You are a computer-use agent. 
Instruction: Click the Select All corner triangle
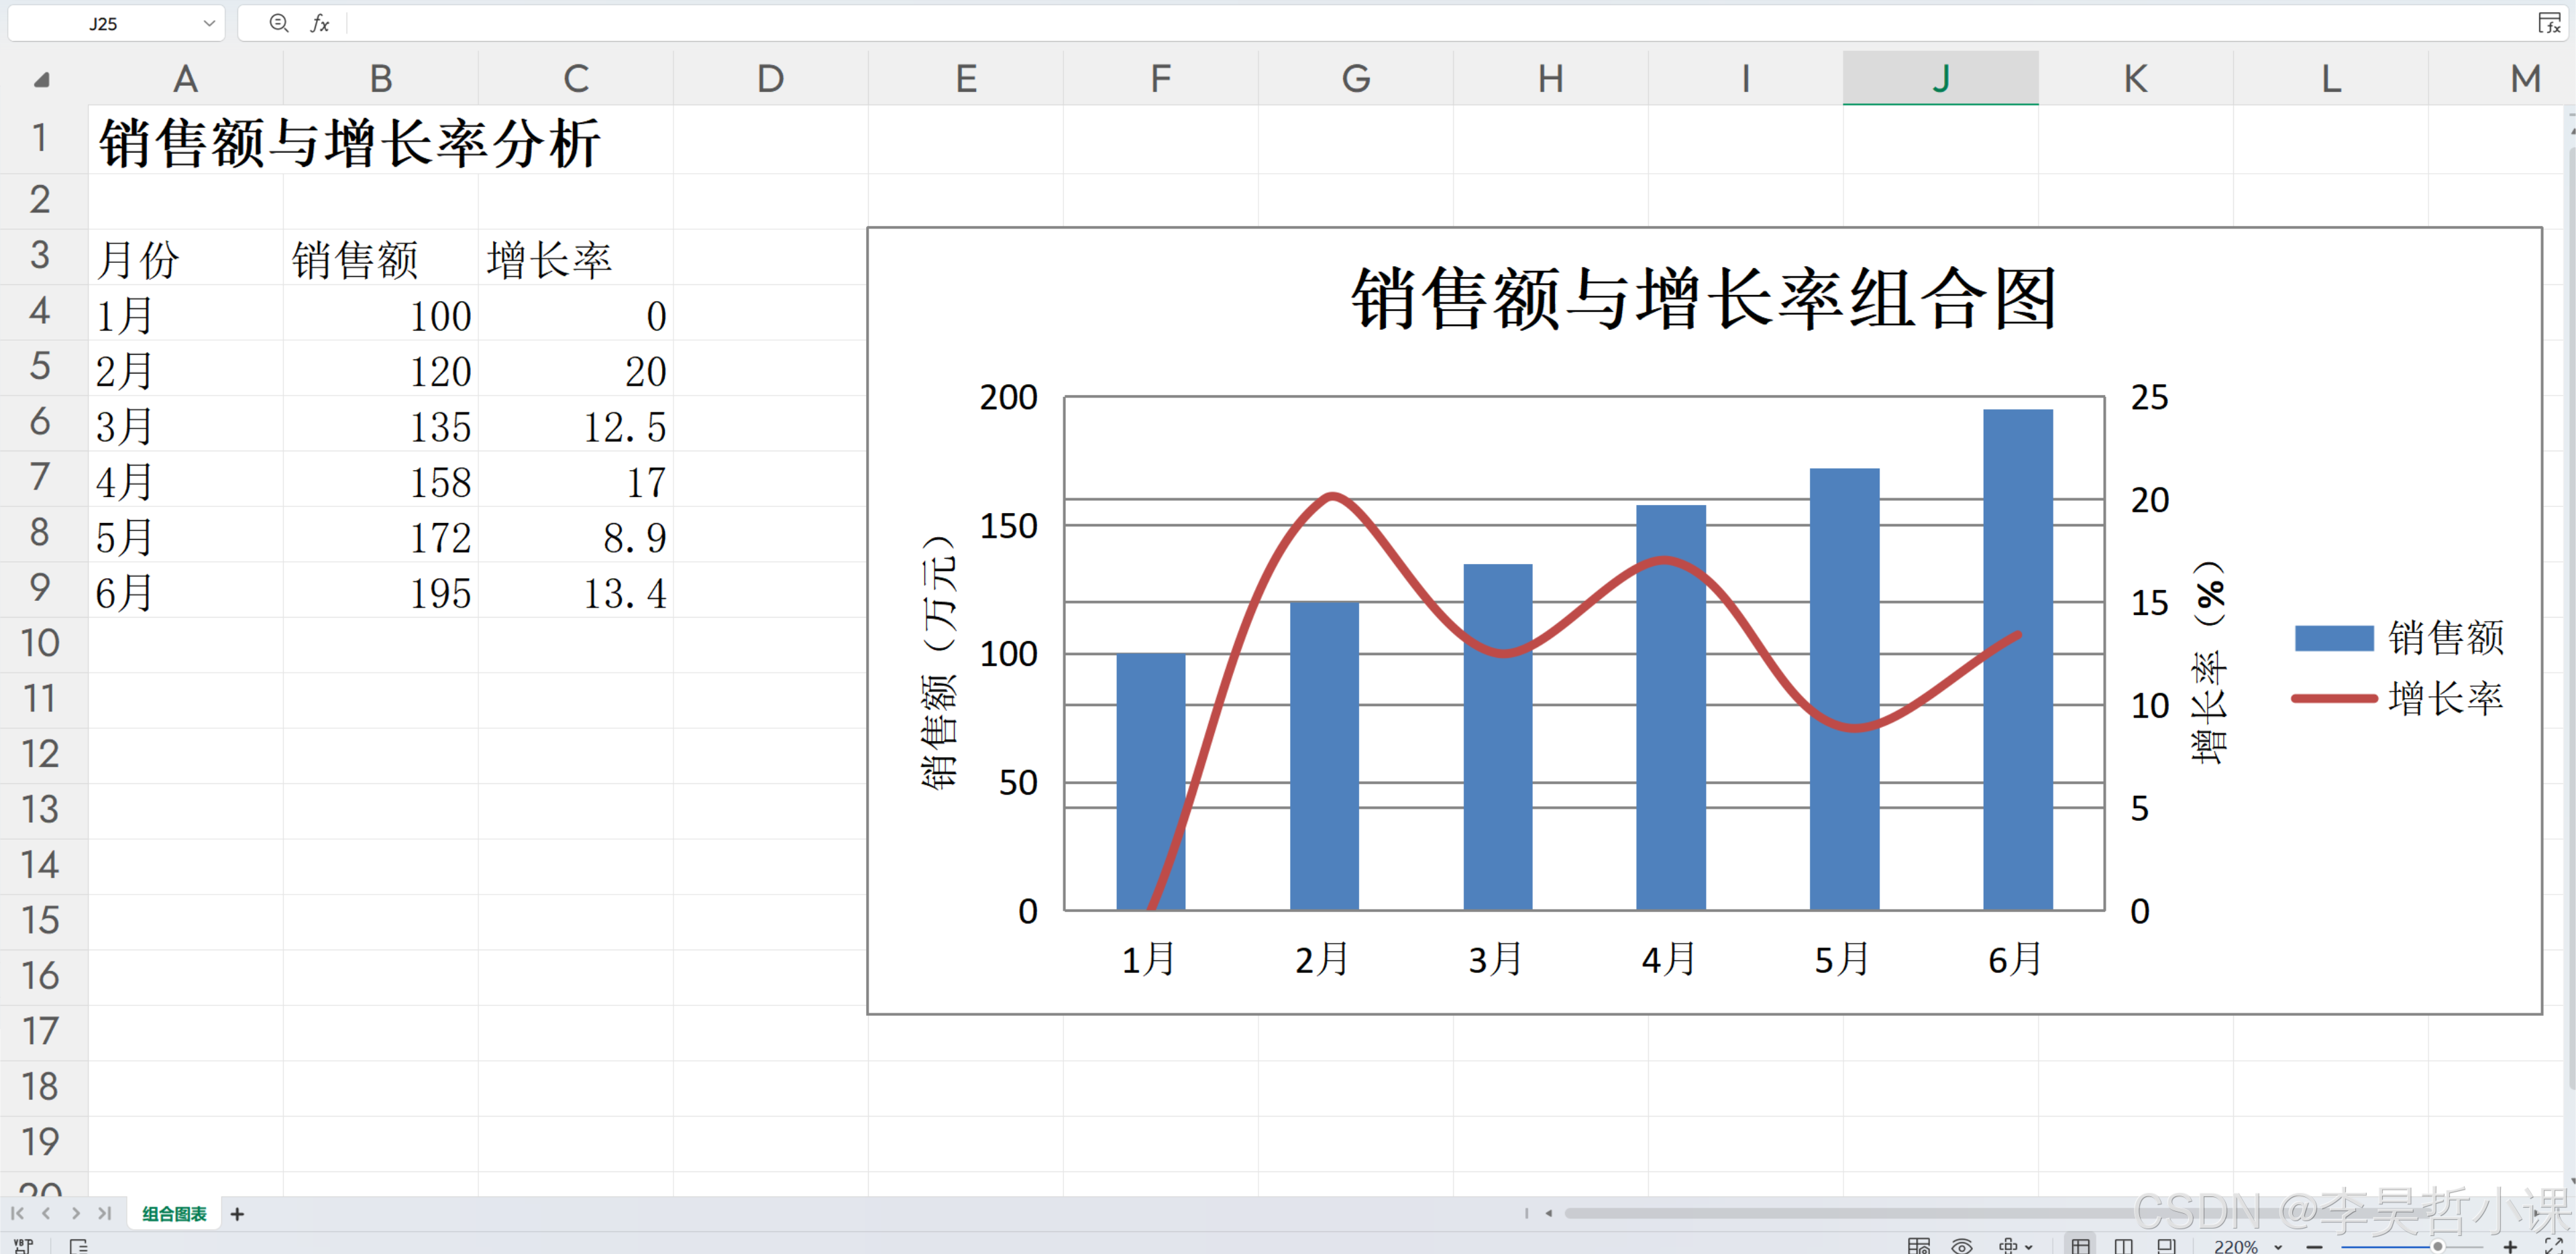(41, 79)
